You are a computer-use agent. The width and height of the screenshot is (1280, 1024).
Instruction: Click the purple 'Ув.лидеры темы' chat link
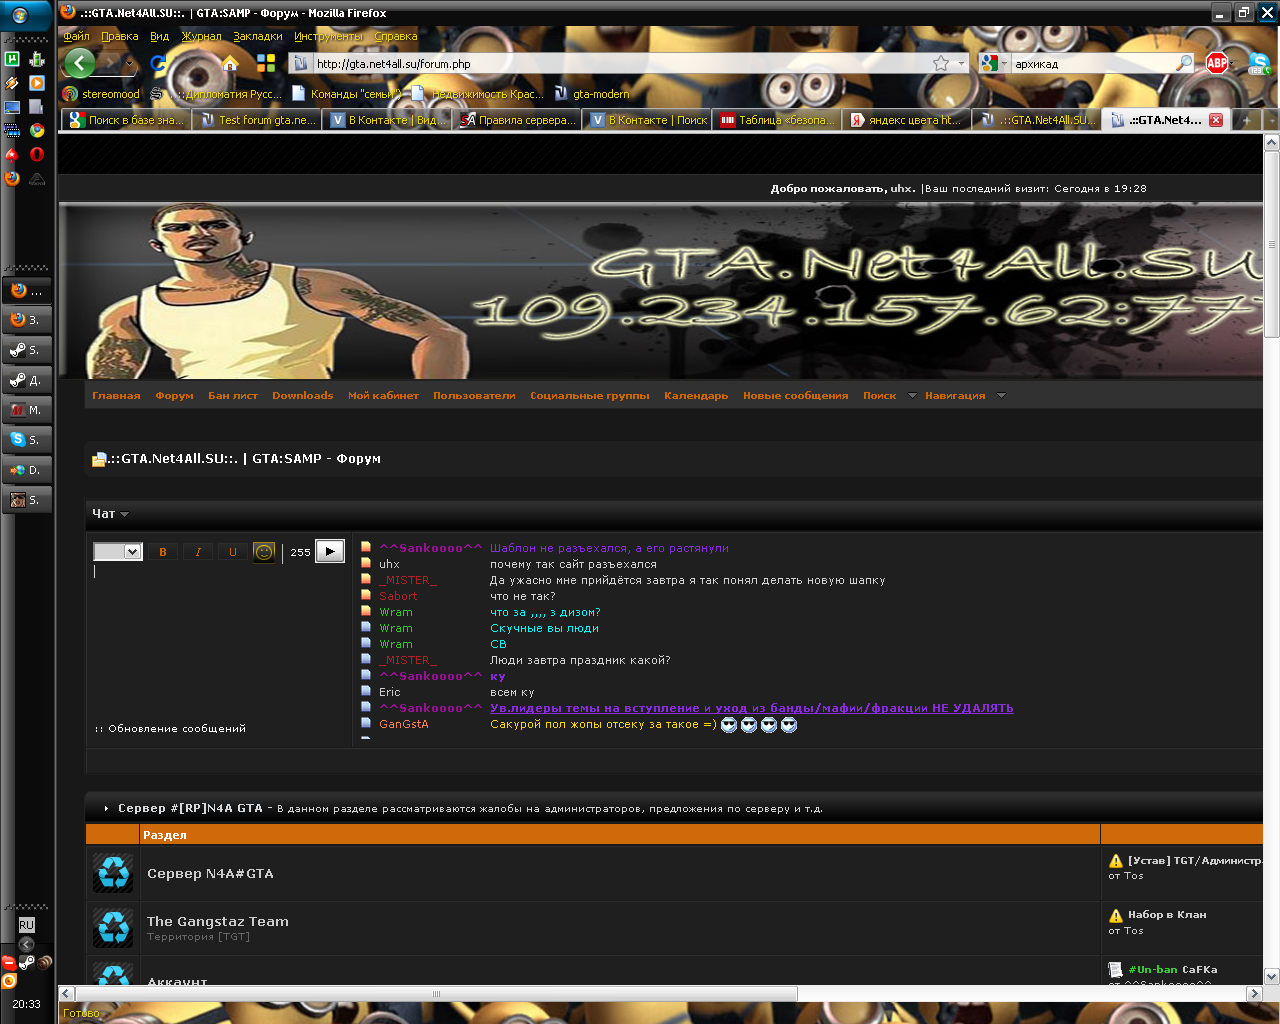752,708
